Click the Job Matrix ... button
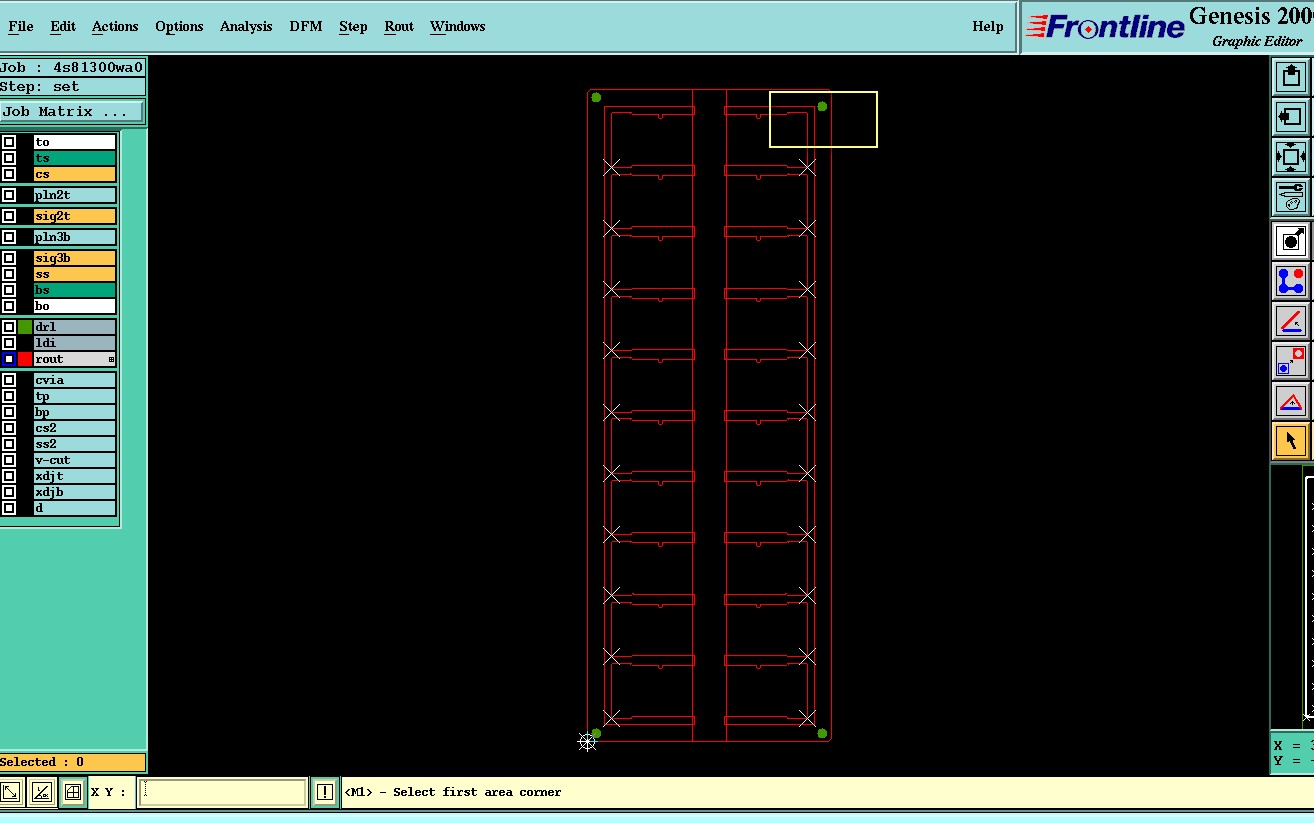The height and width of the screenshot is (823, 1314). (72, 111)
